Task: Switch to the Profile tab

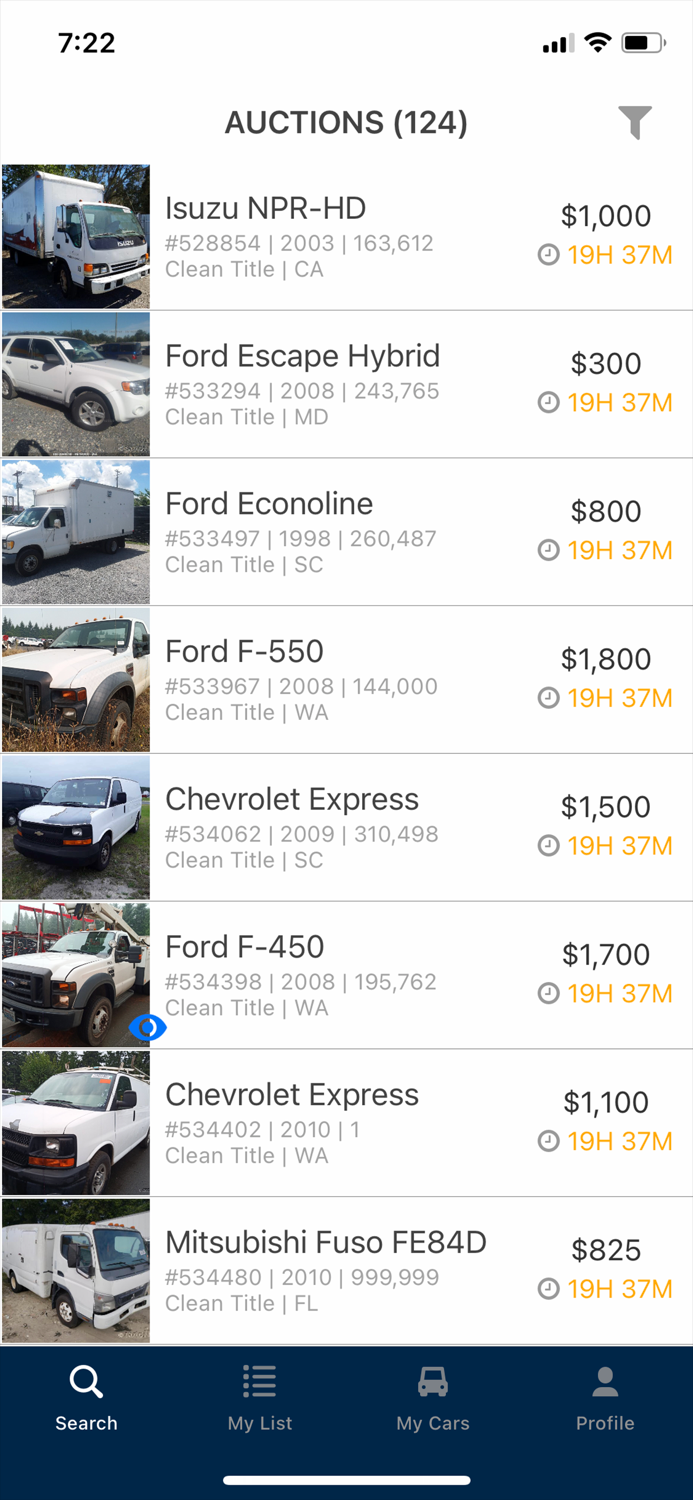Action: 605,1398
